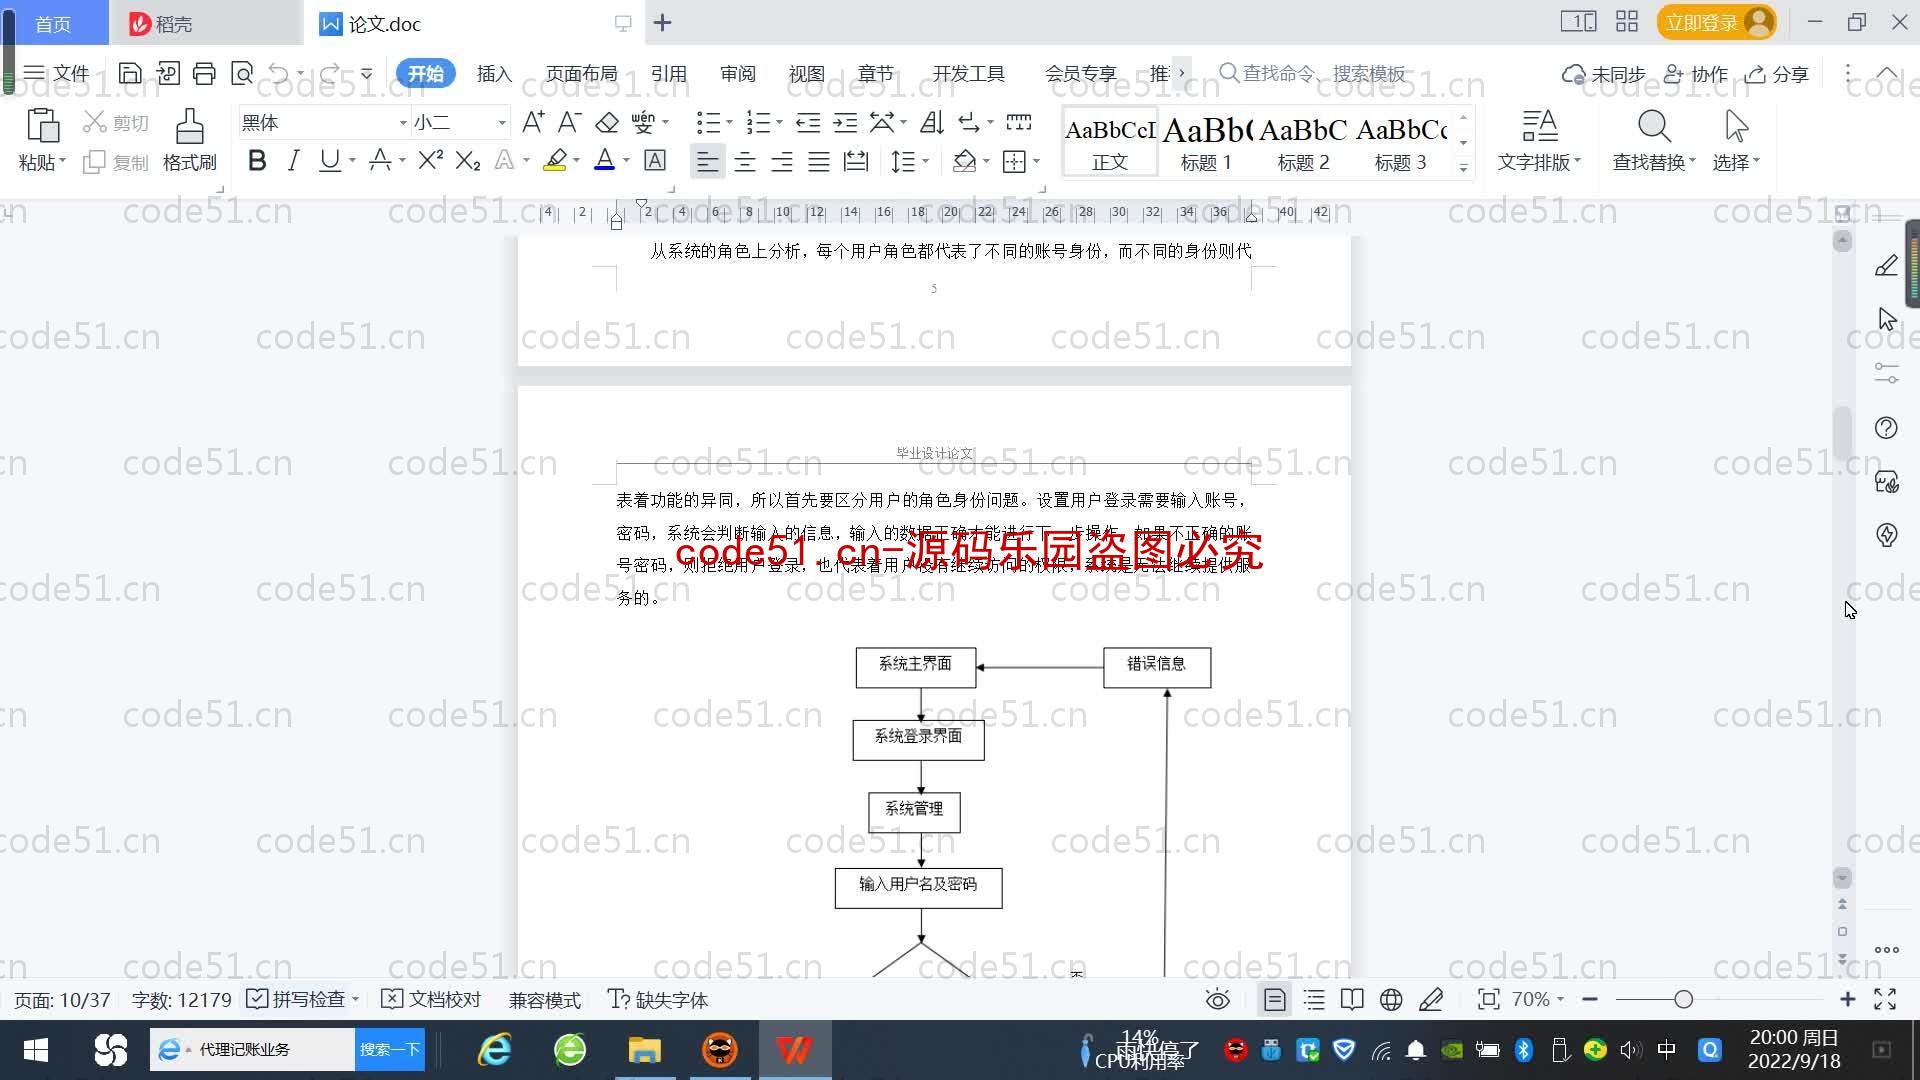Click the 立即登录 login button
1920x1080 pixels.
point(1716,22)
